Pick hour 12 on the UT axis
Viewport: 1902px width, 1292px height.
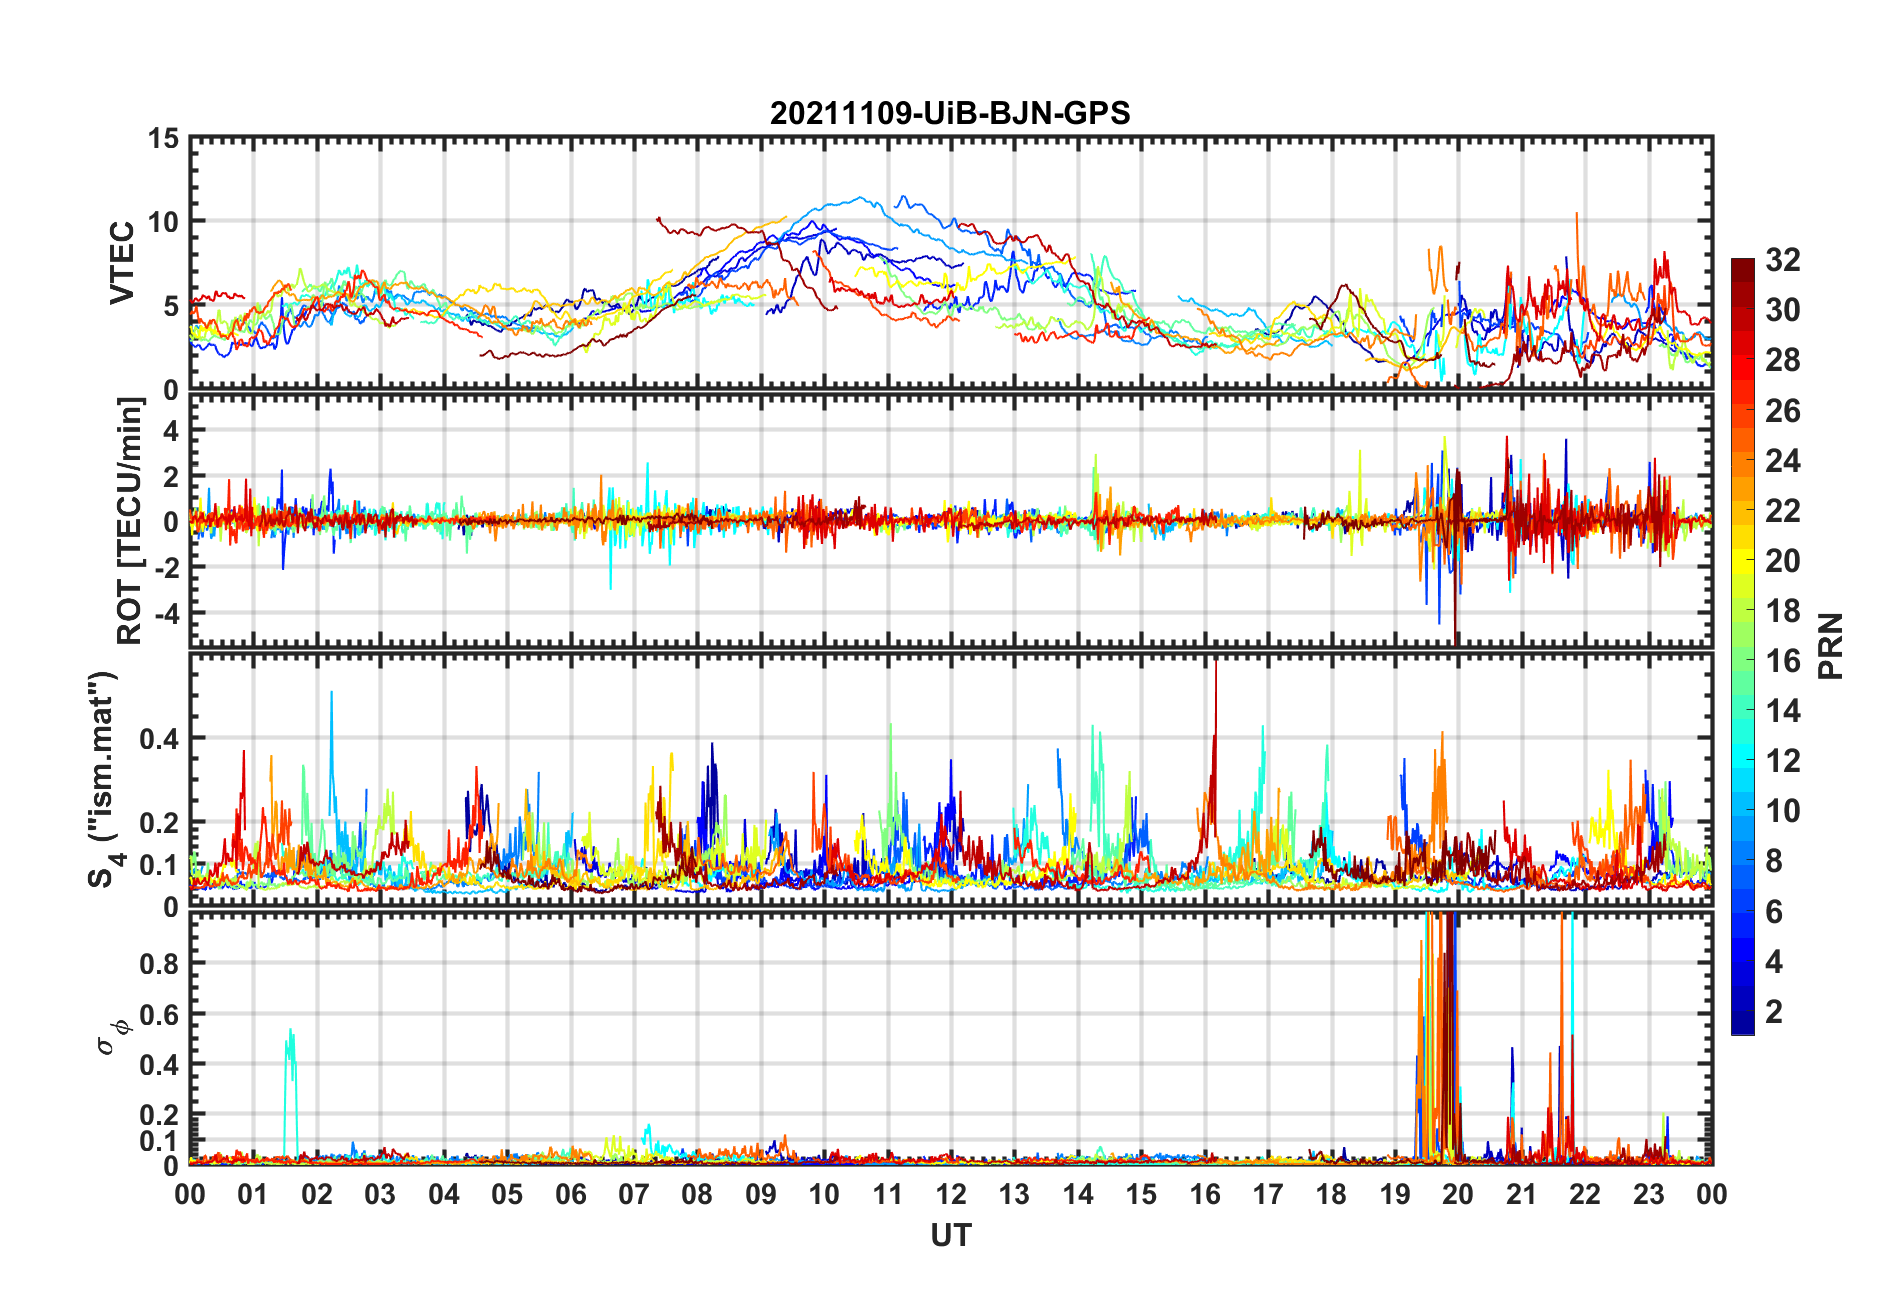point(951,1195)
